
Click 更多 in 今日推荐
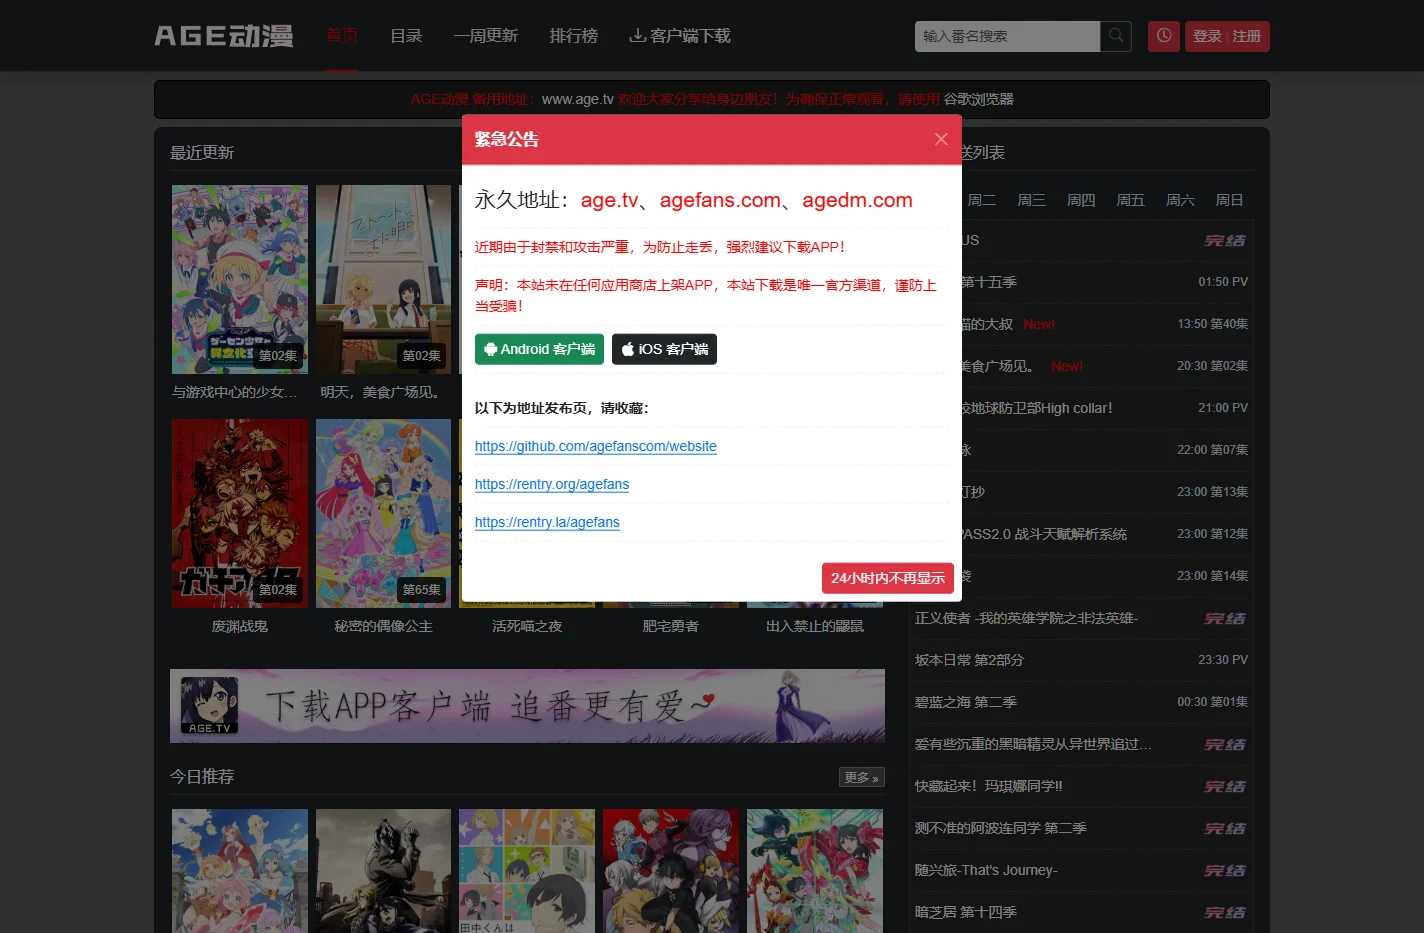(x=861, y=777)
